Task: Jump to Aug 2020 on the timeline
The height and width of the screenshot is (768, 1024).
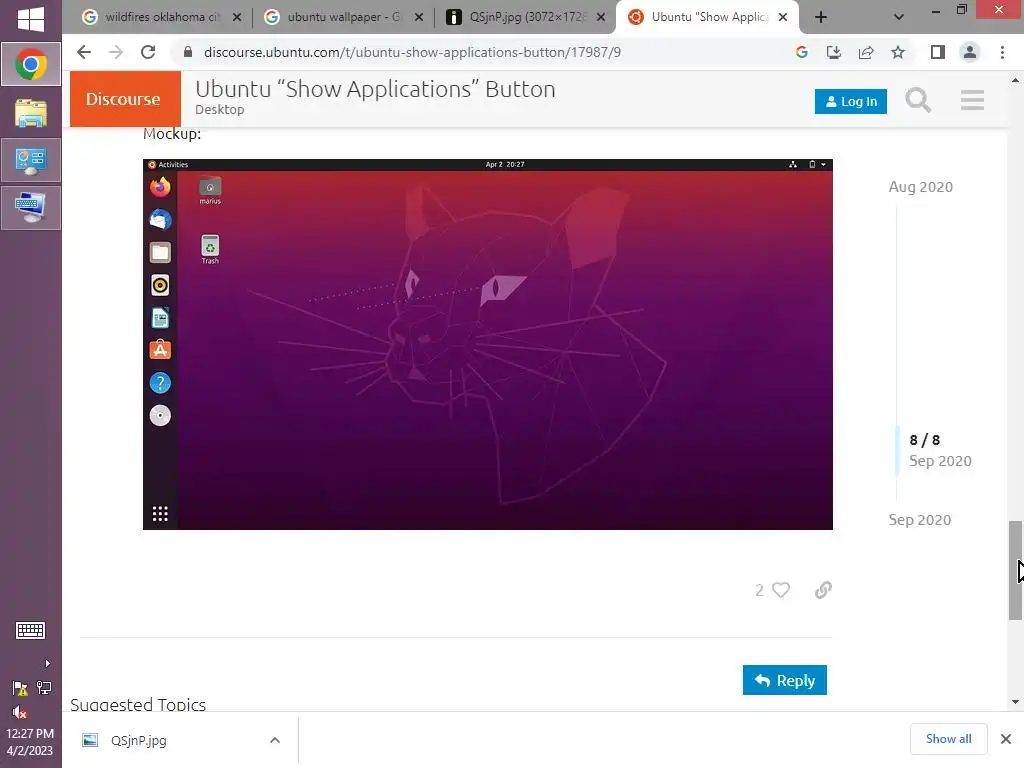Action: 920,187
